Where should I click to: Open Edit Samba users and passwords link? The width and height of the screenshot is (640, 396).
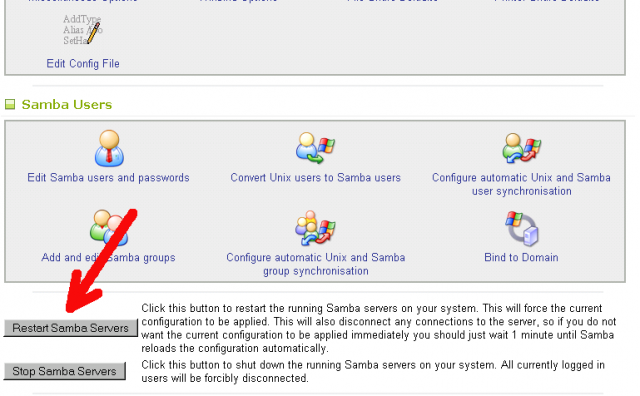[x=108, y=178]
